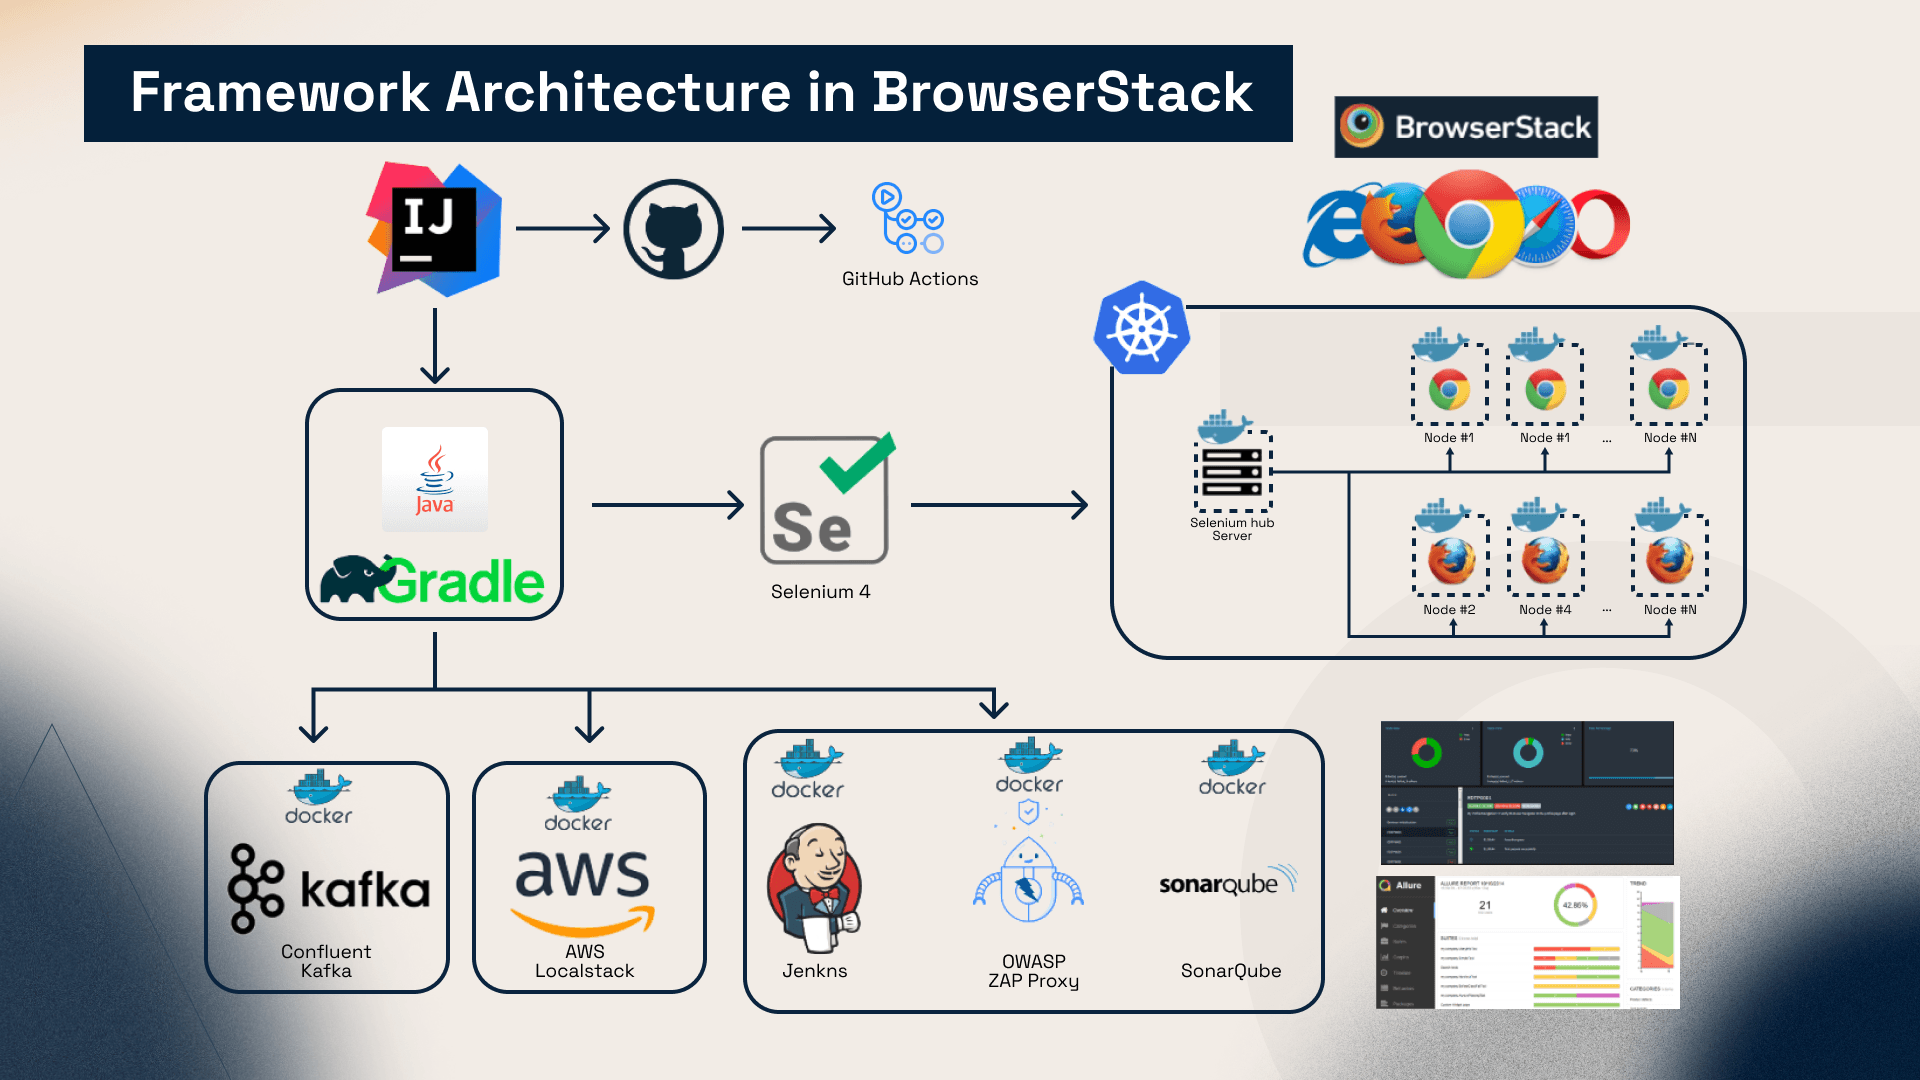Click the Firefox logo in Node #2
This screenshot has width=1920, height=1080.
(1449, 560)
